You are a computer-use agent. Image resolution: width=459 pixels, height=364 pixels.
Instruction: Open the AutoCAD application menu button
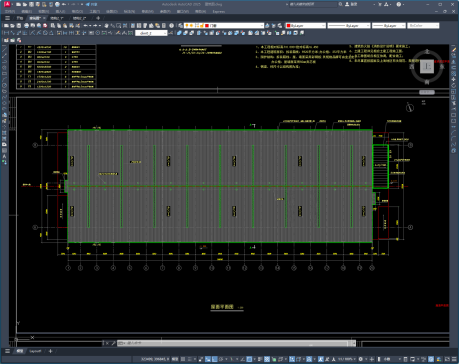7,4
